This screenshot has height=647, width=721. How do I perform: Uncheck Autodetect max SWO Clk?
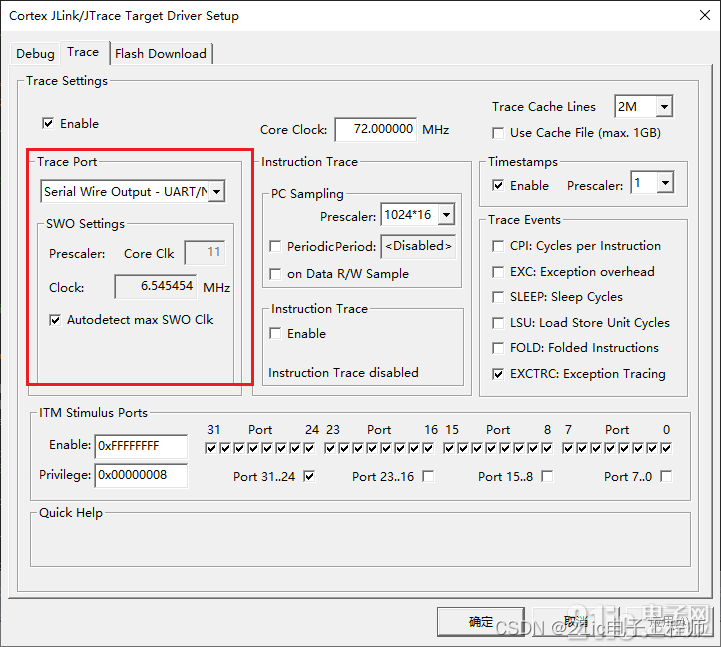55,320
